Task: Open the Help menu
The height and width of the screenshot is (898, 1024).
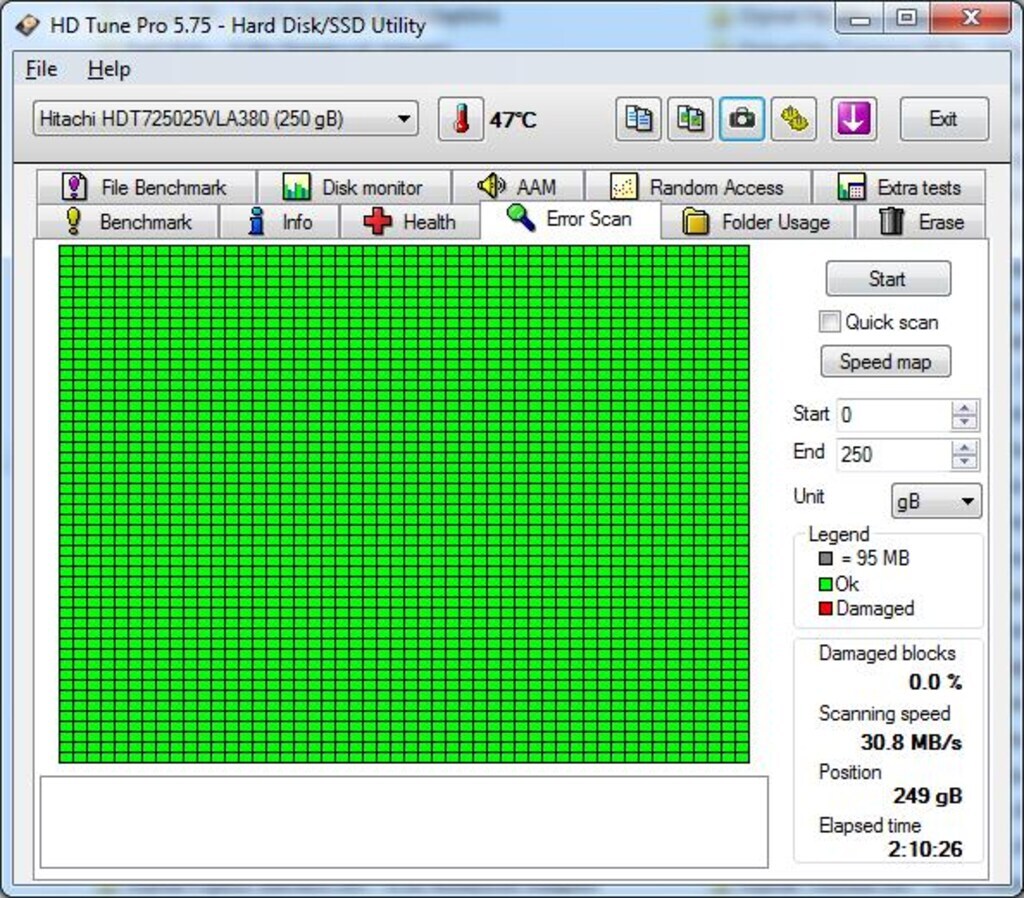Action: [109, 69]
